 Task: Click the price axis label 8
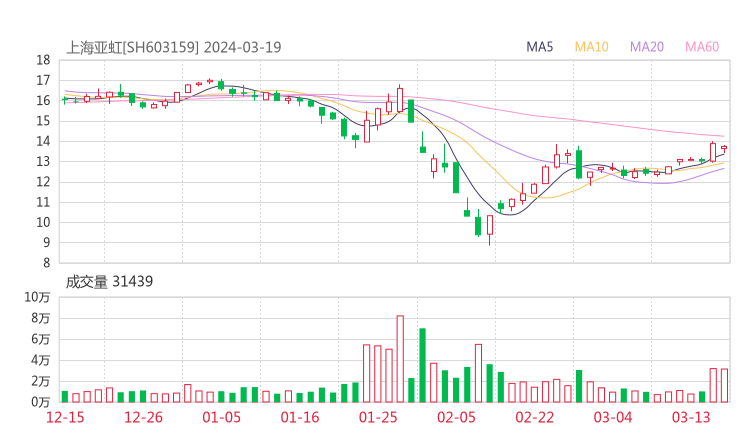46,263
